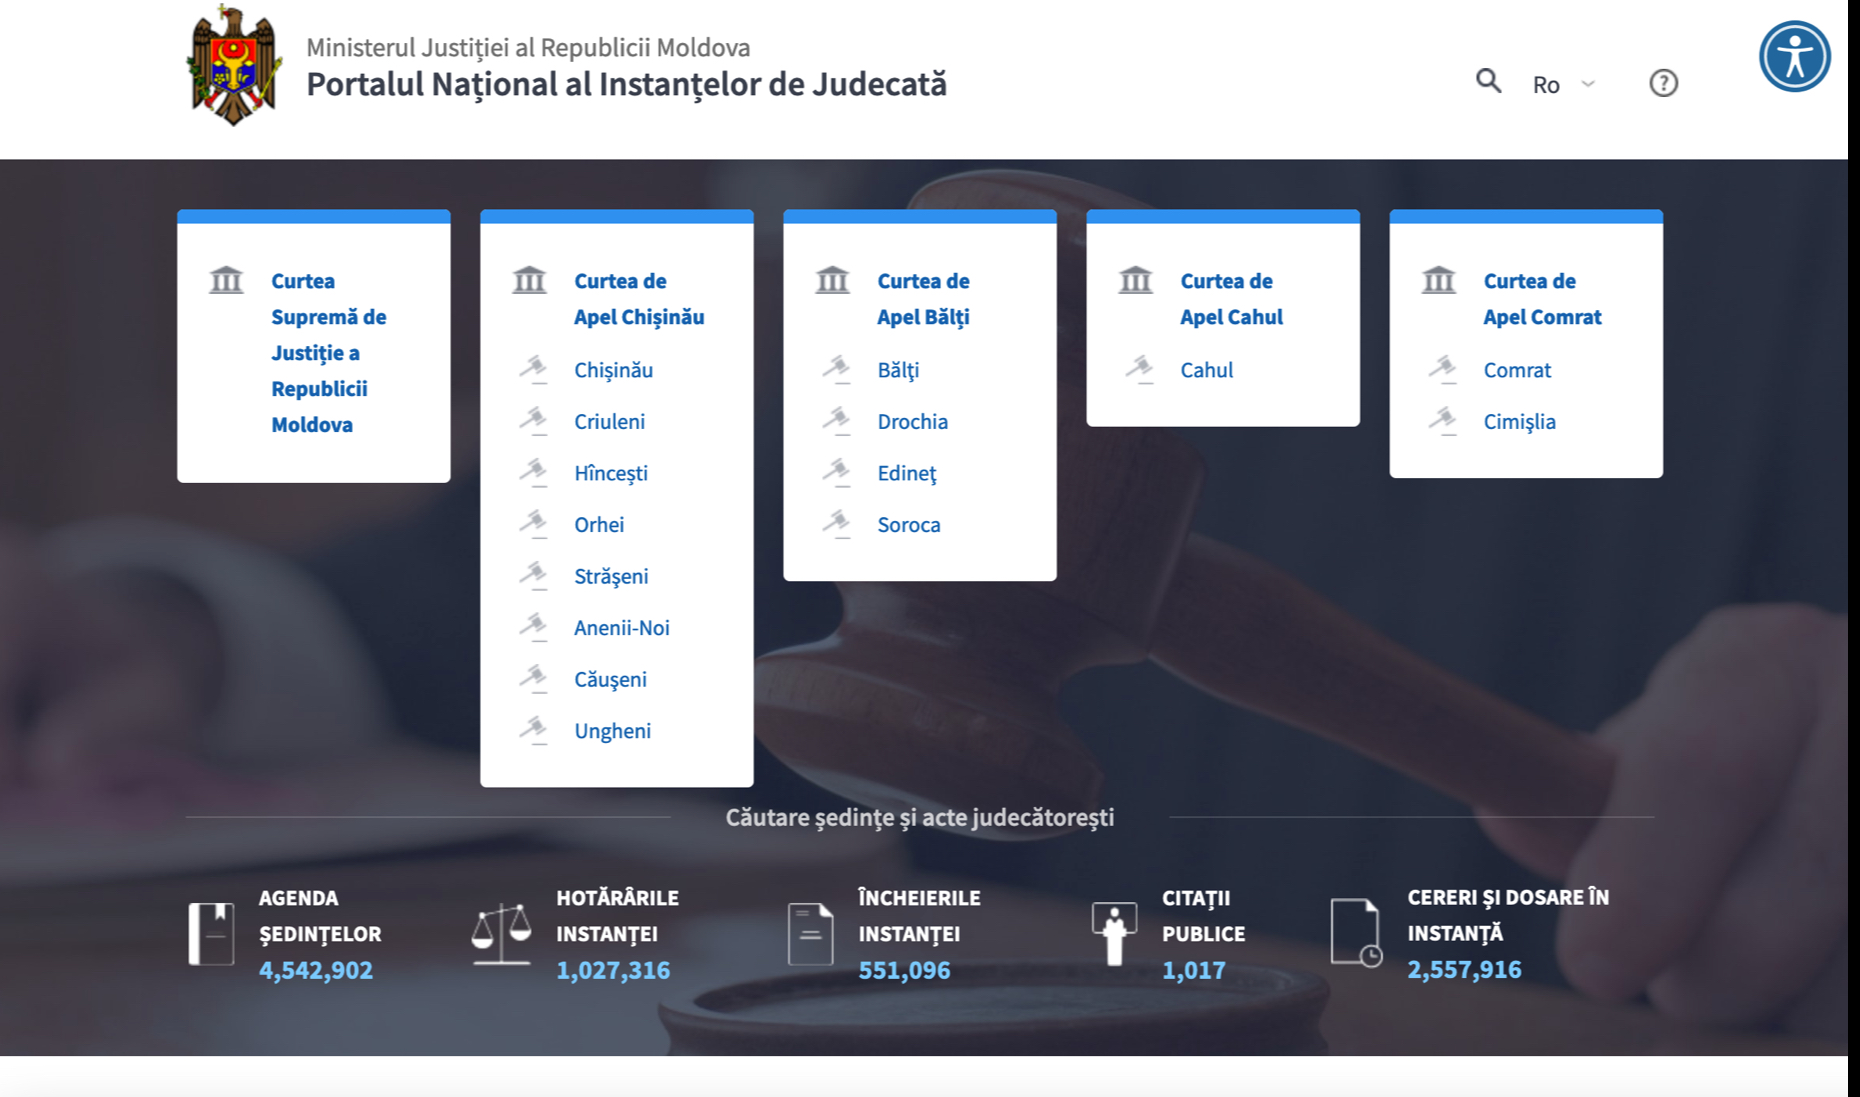Select Ungheni from the Chișinău list
The width and height of the screenshot is (1860, 1097).
[x=612, y=731]
